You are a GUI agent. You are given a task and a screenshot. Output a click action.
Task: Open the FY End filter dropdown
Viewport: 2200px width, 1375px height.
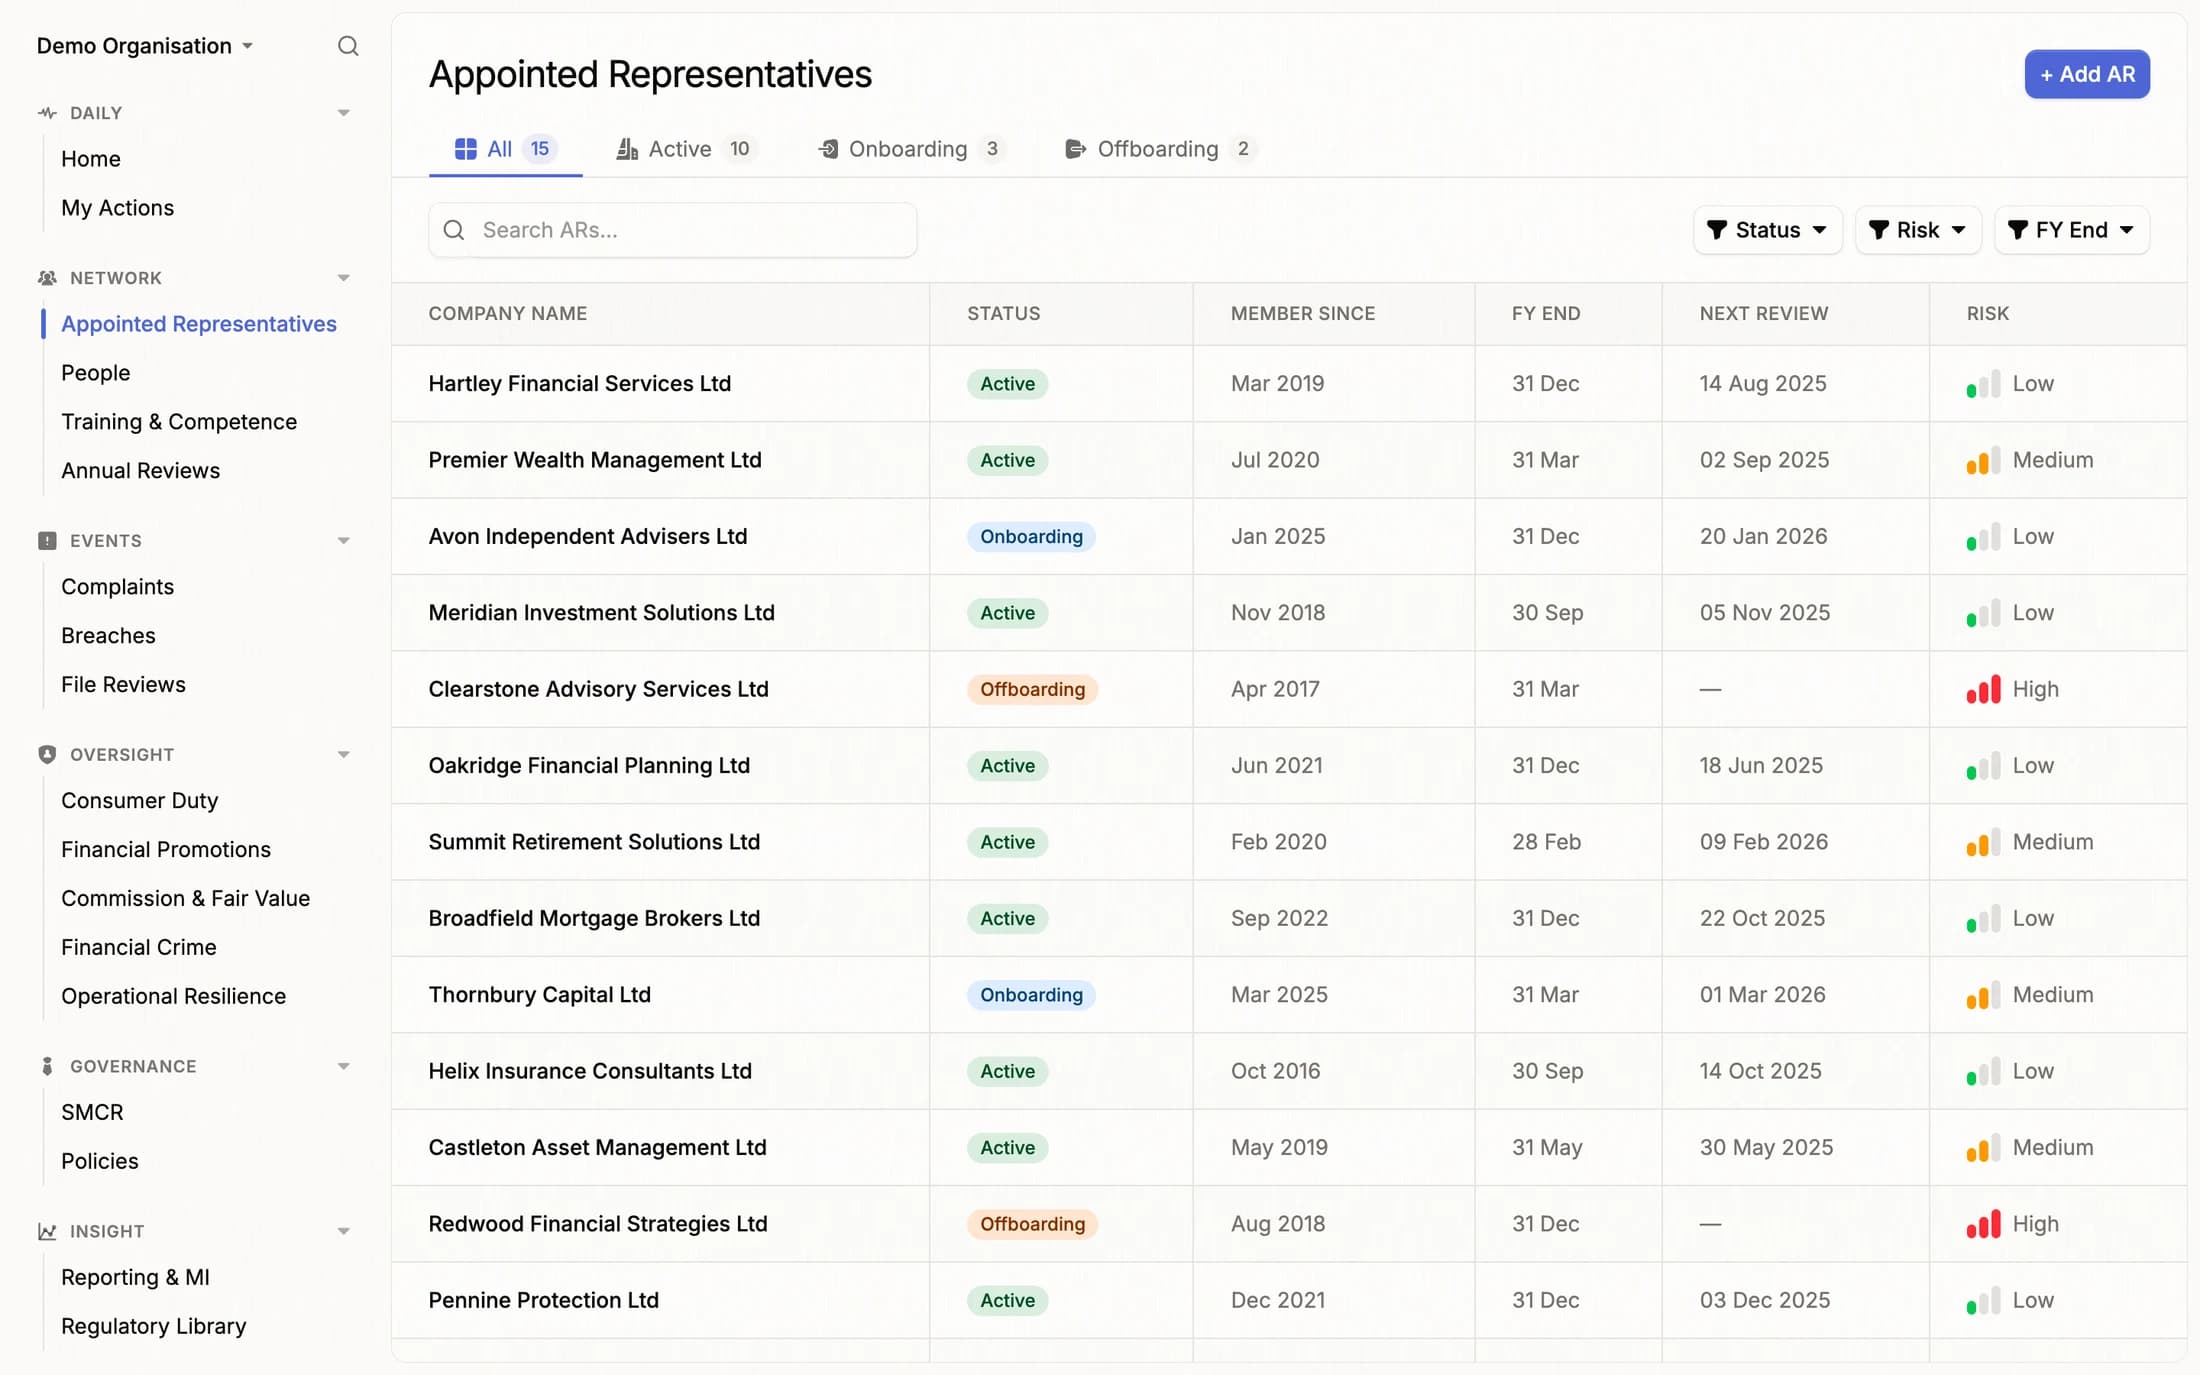tap(2071, 230)
